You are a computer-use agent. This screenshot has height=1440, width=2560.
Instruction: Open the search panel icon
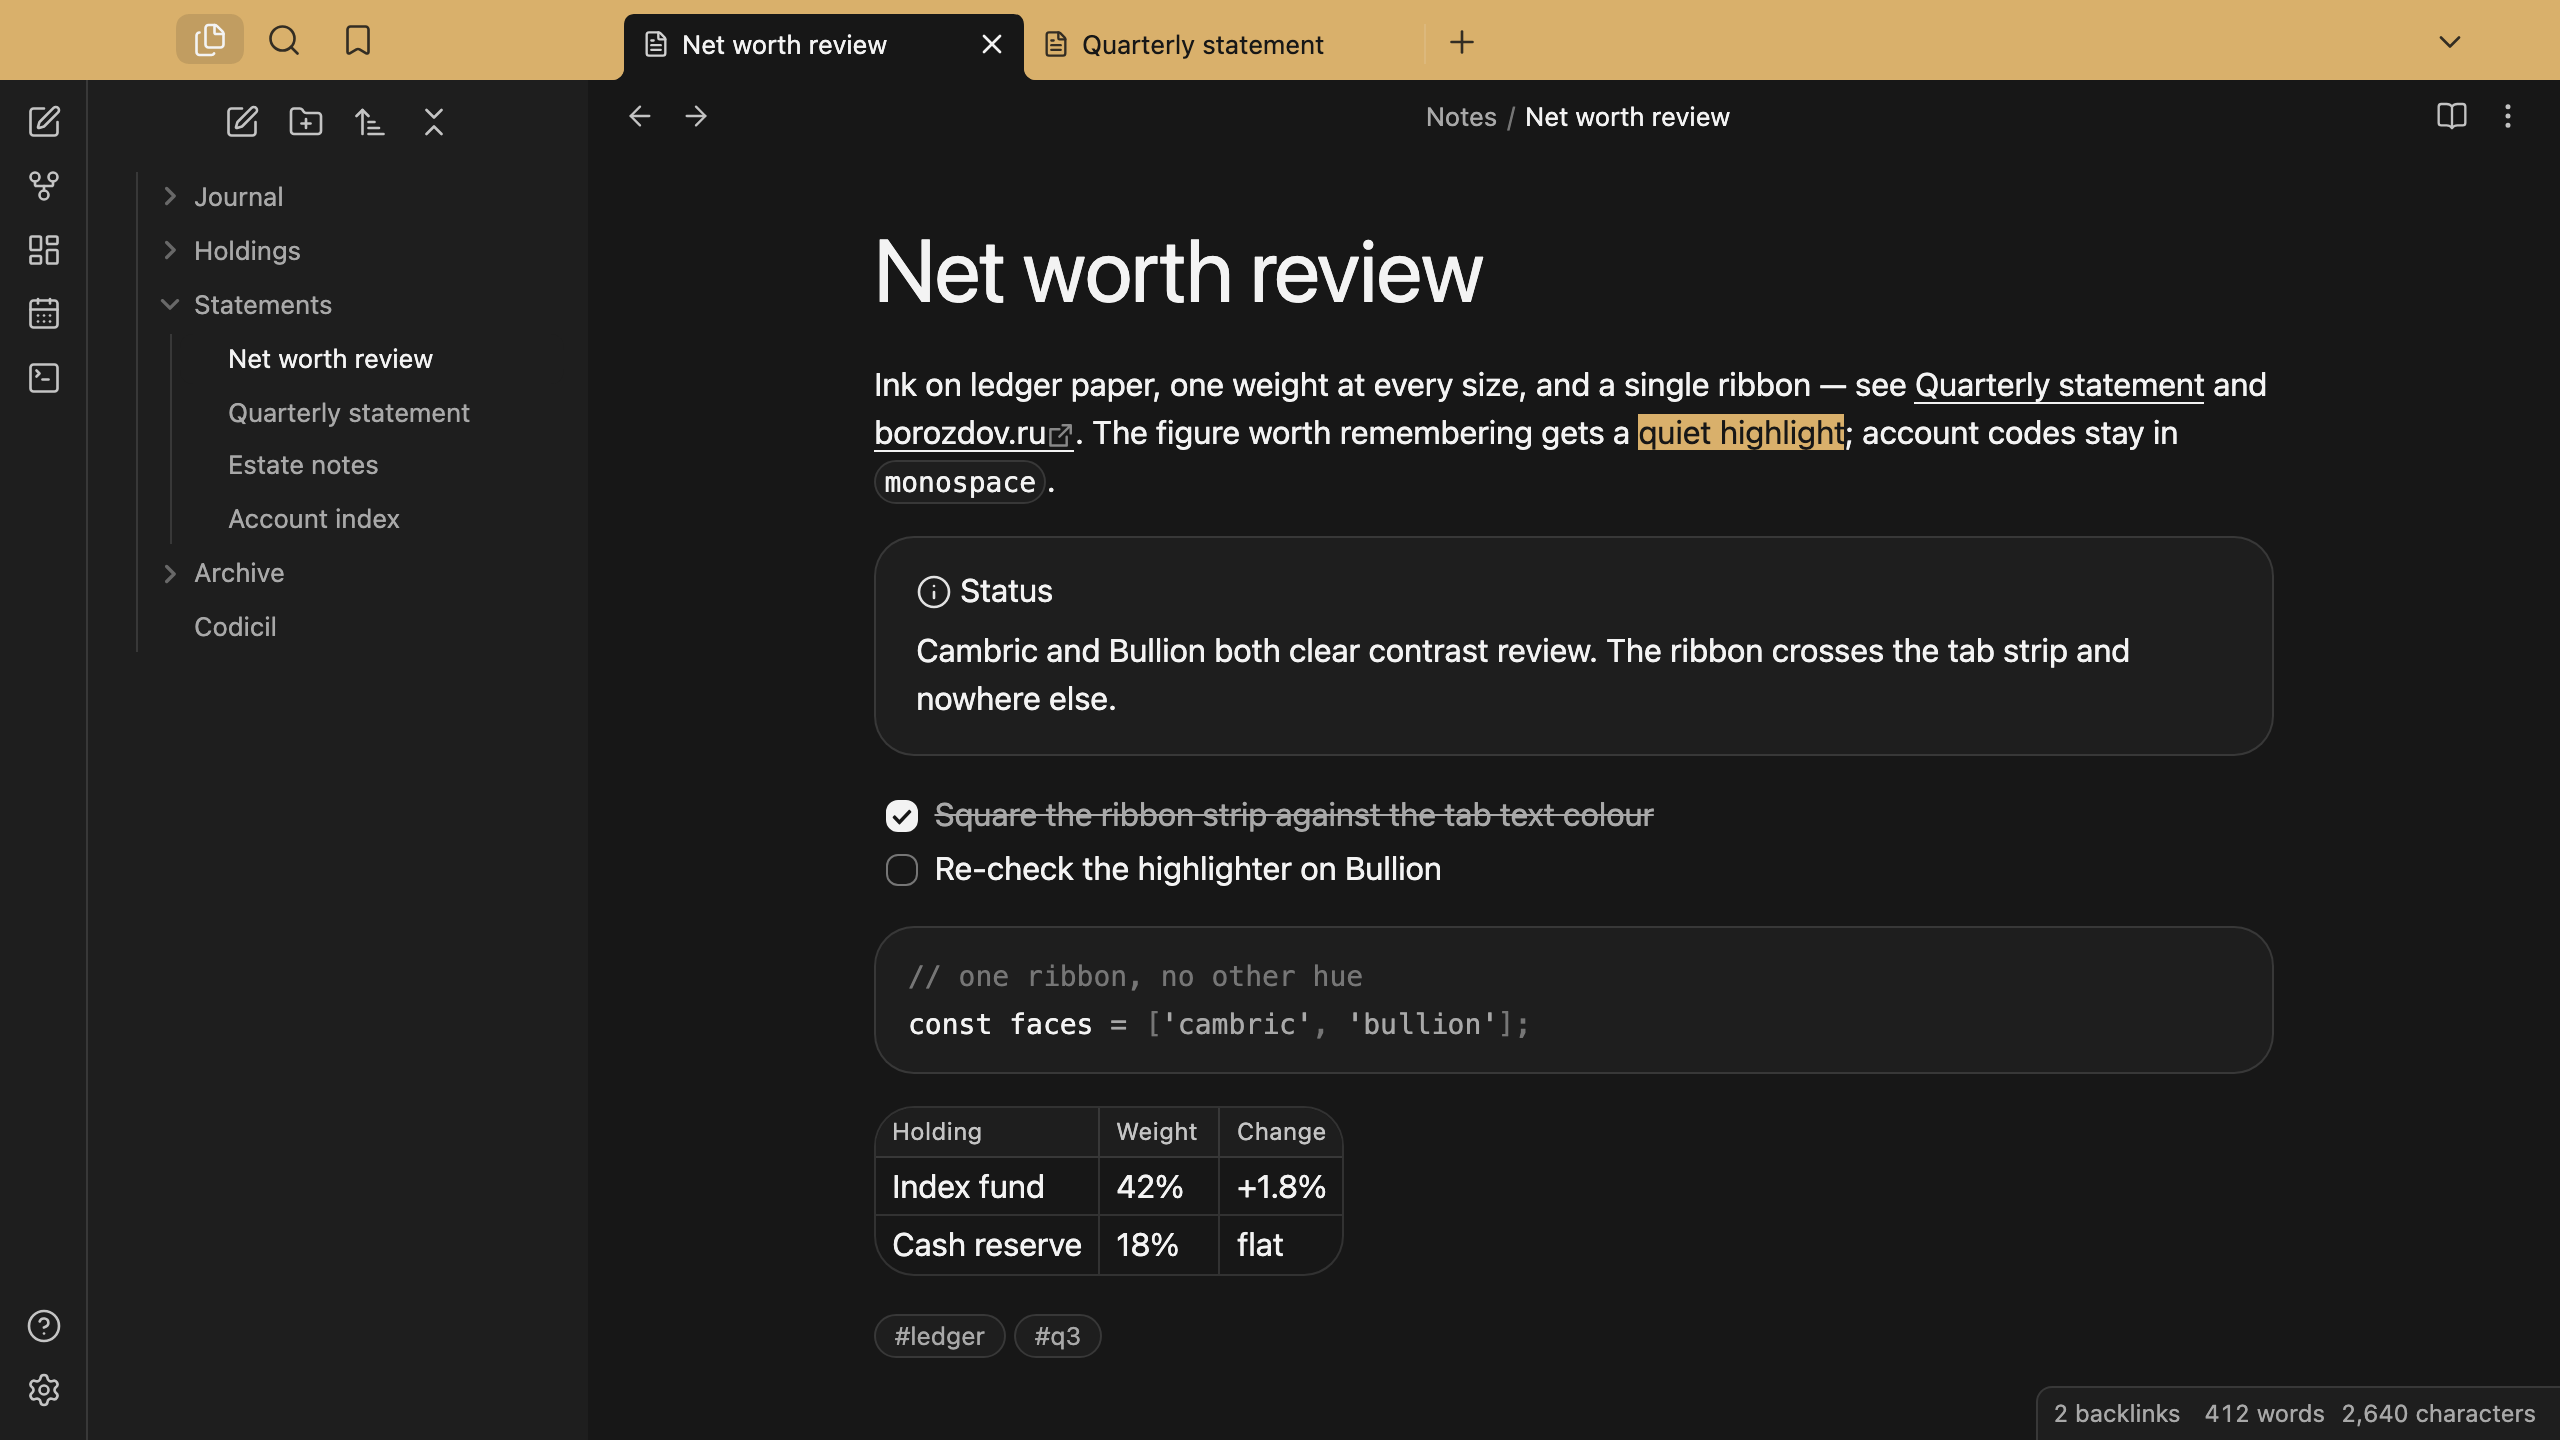pos(284,40)
